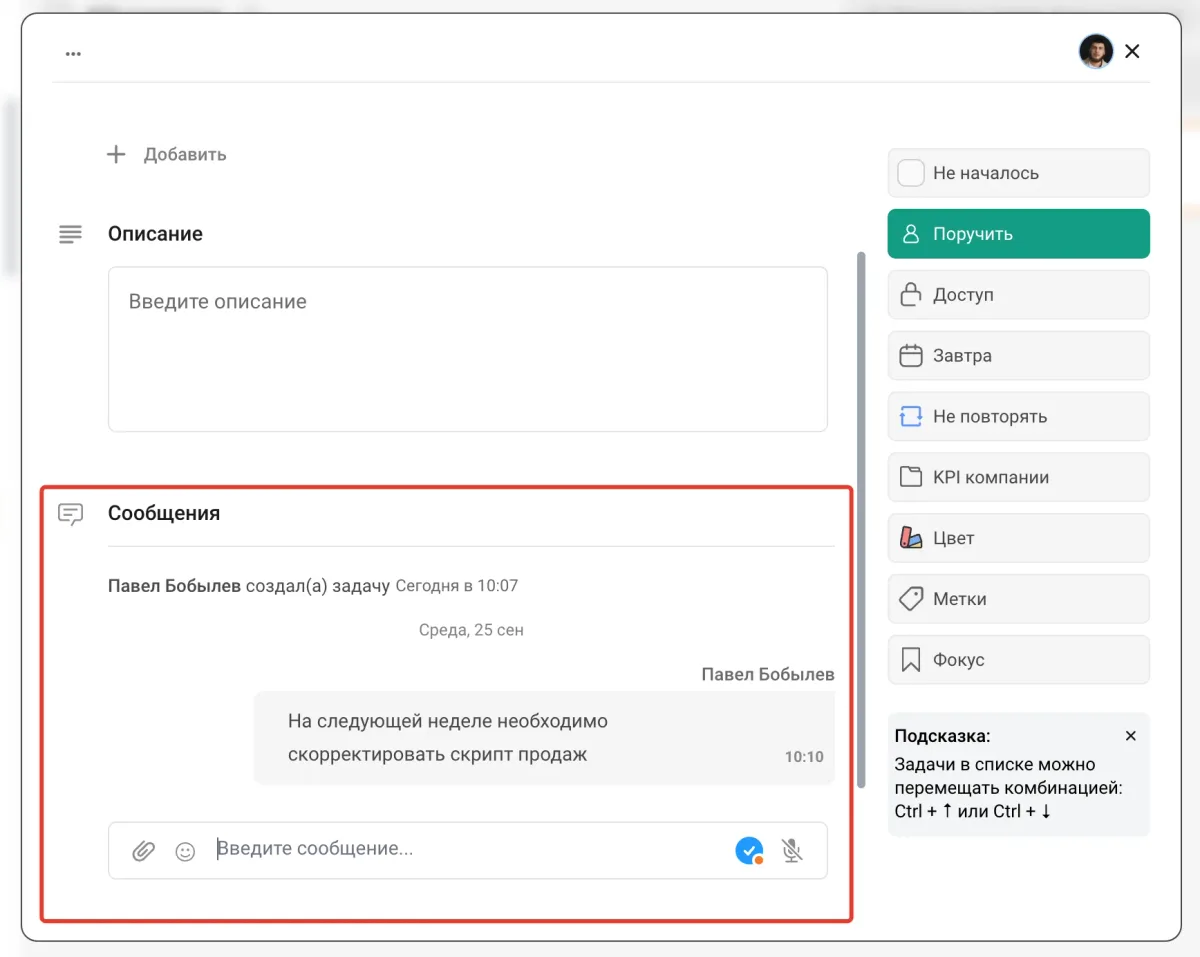Open the emoji picker smiley icon
This screenshot has width=1200, height=957.
click(x=185, y=851)
